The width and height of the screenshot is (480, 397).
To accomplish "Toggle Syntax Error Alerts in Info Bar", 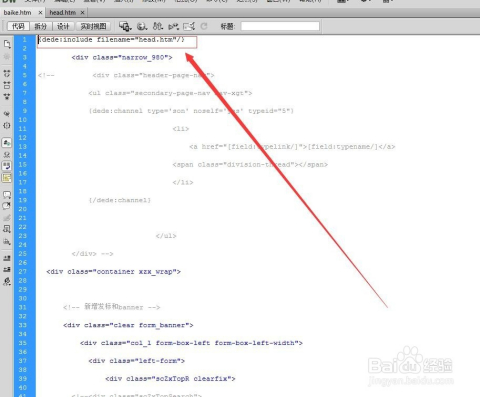I will (x=7, y=178).
